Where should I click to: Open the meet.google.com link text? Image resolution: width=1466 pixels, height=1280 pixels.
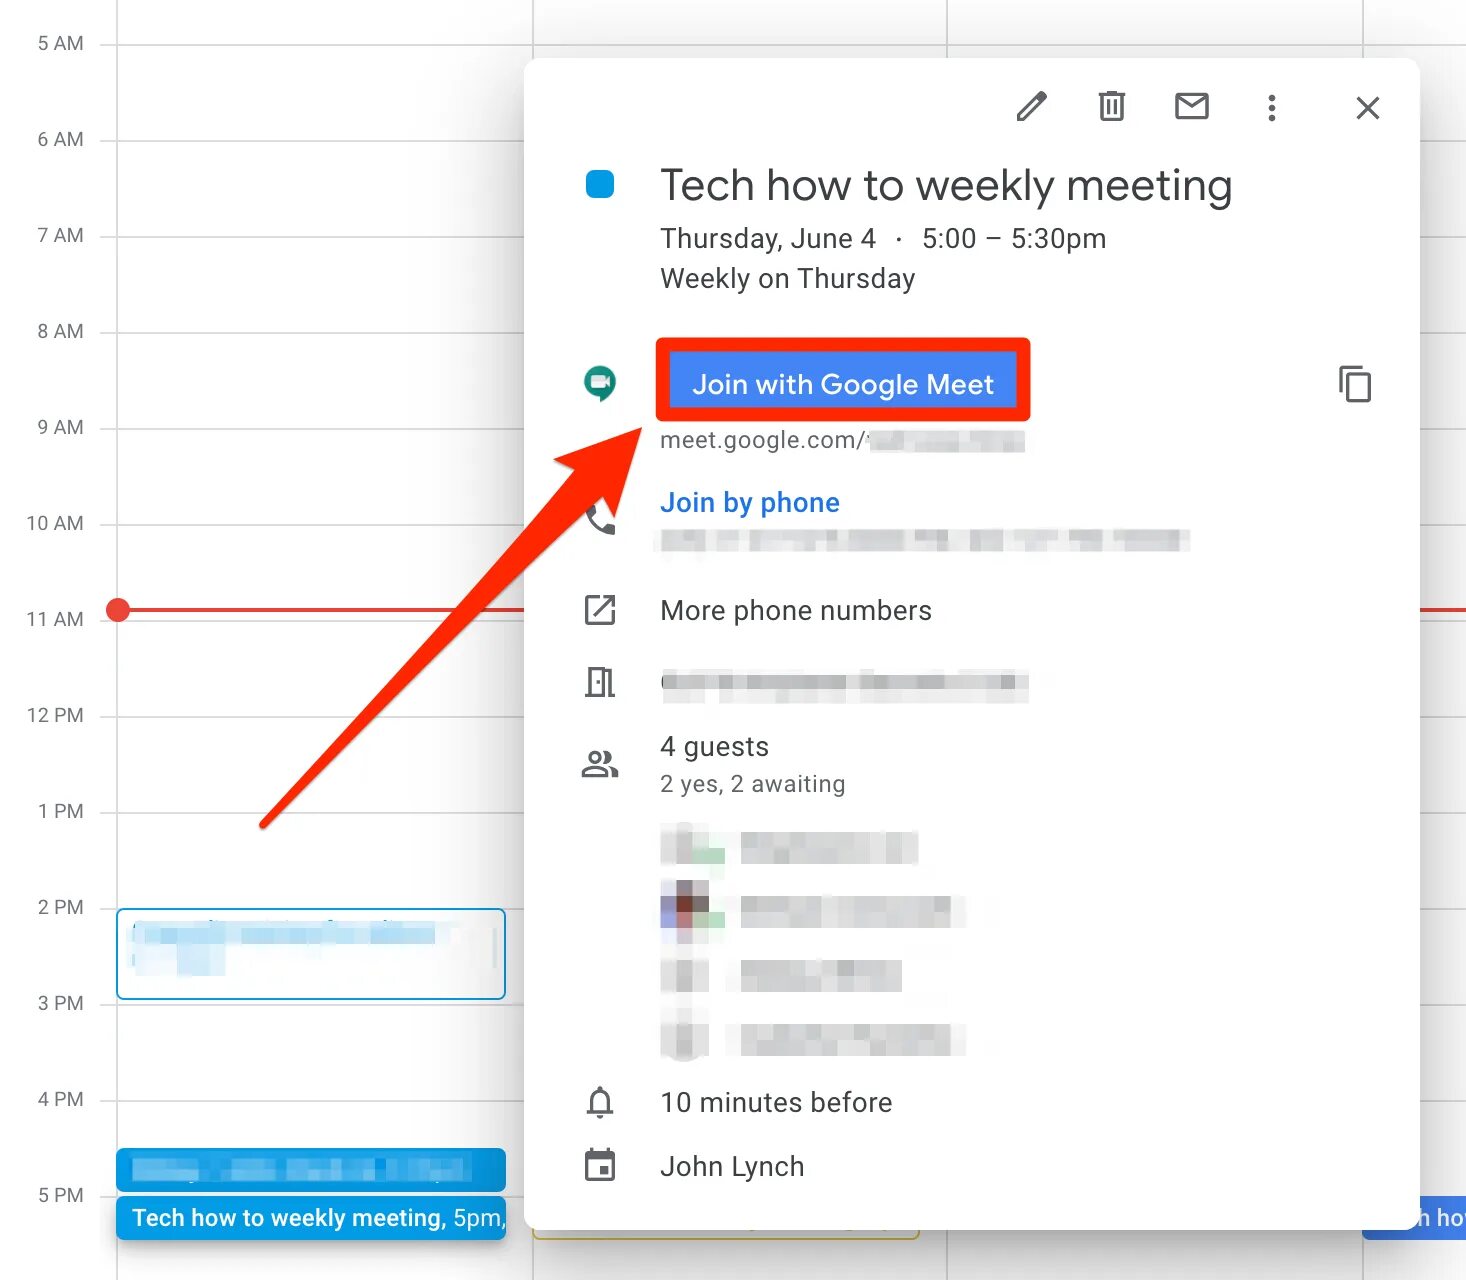click(842, 440)
